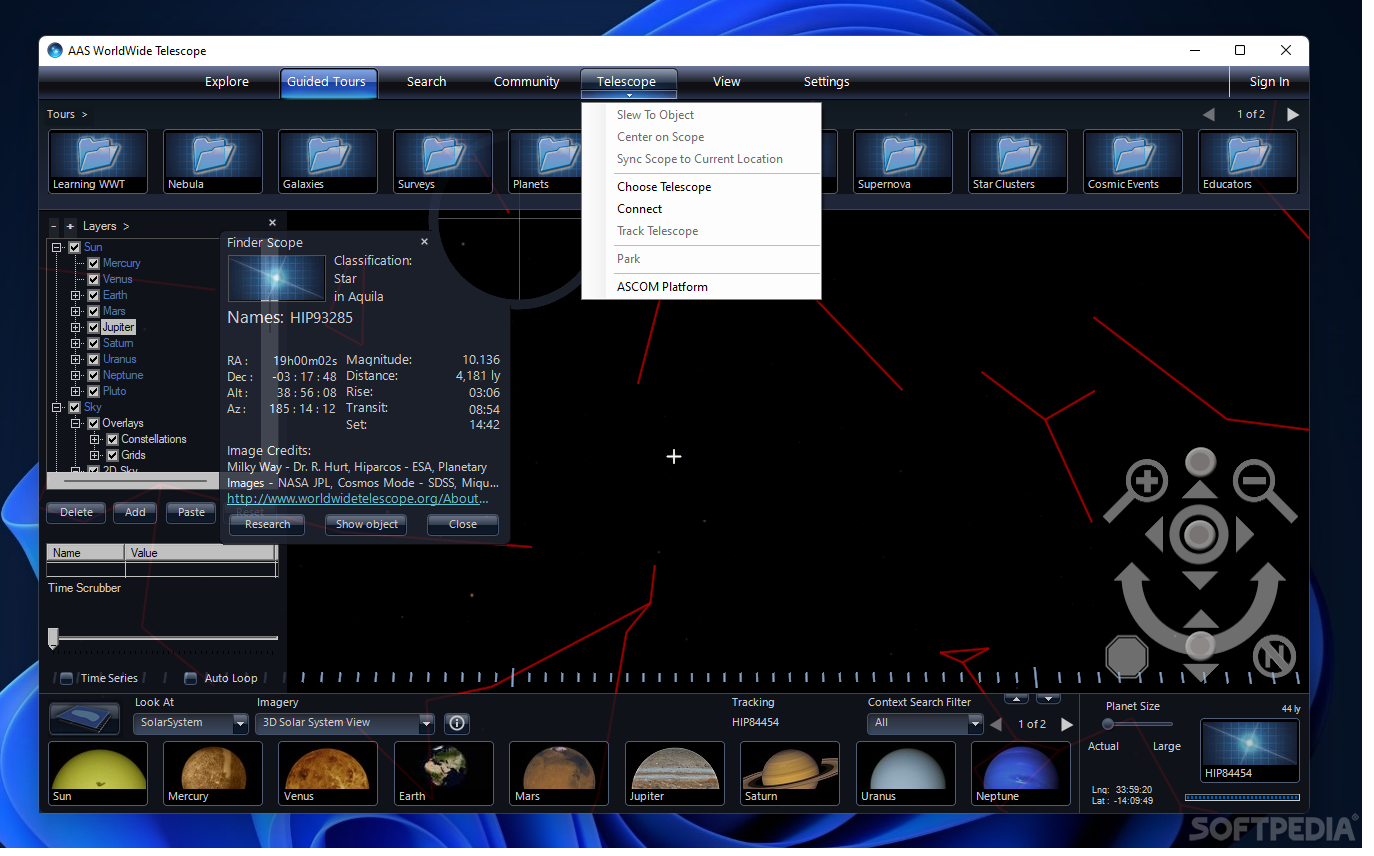
Task: Click the Time Scrubber slider handle
Action: [53, 638]
